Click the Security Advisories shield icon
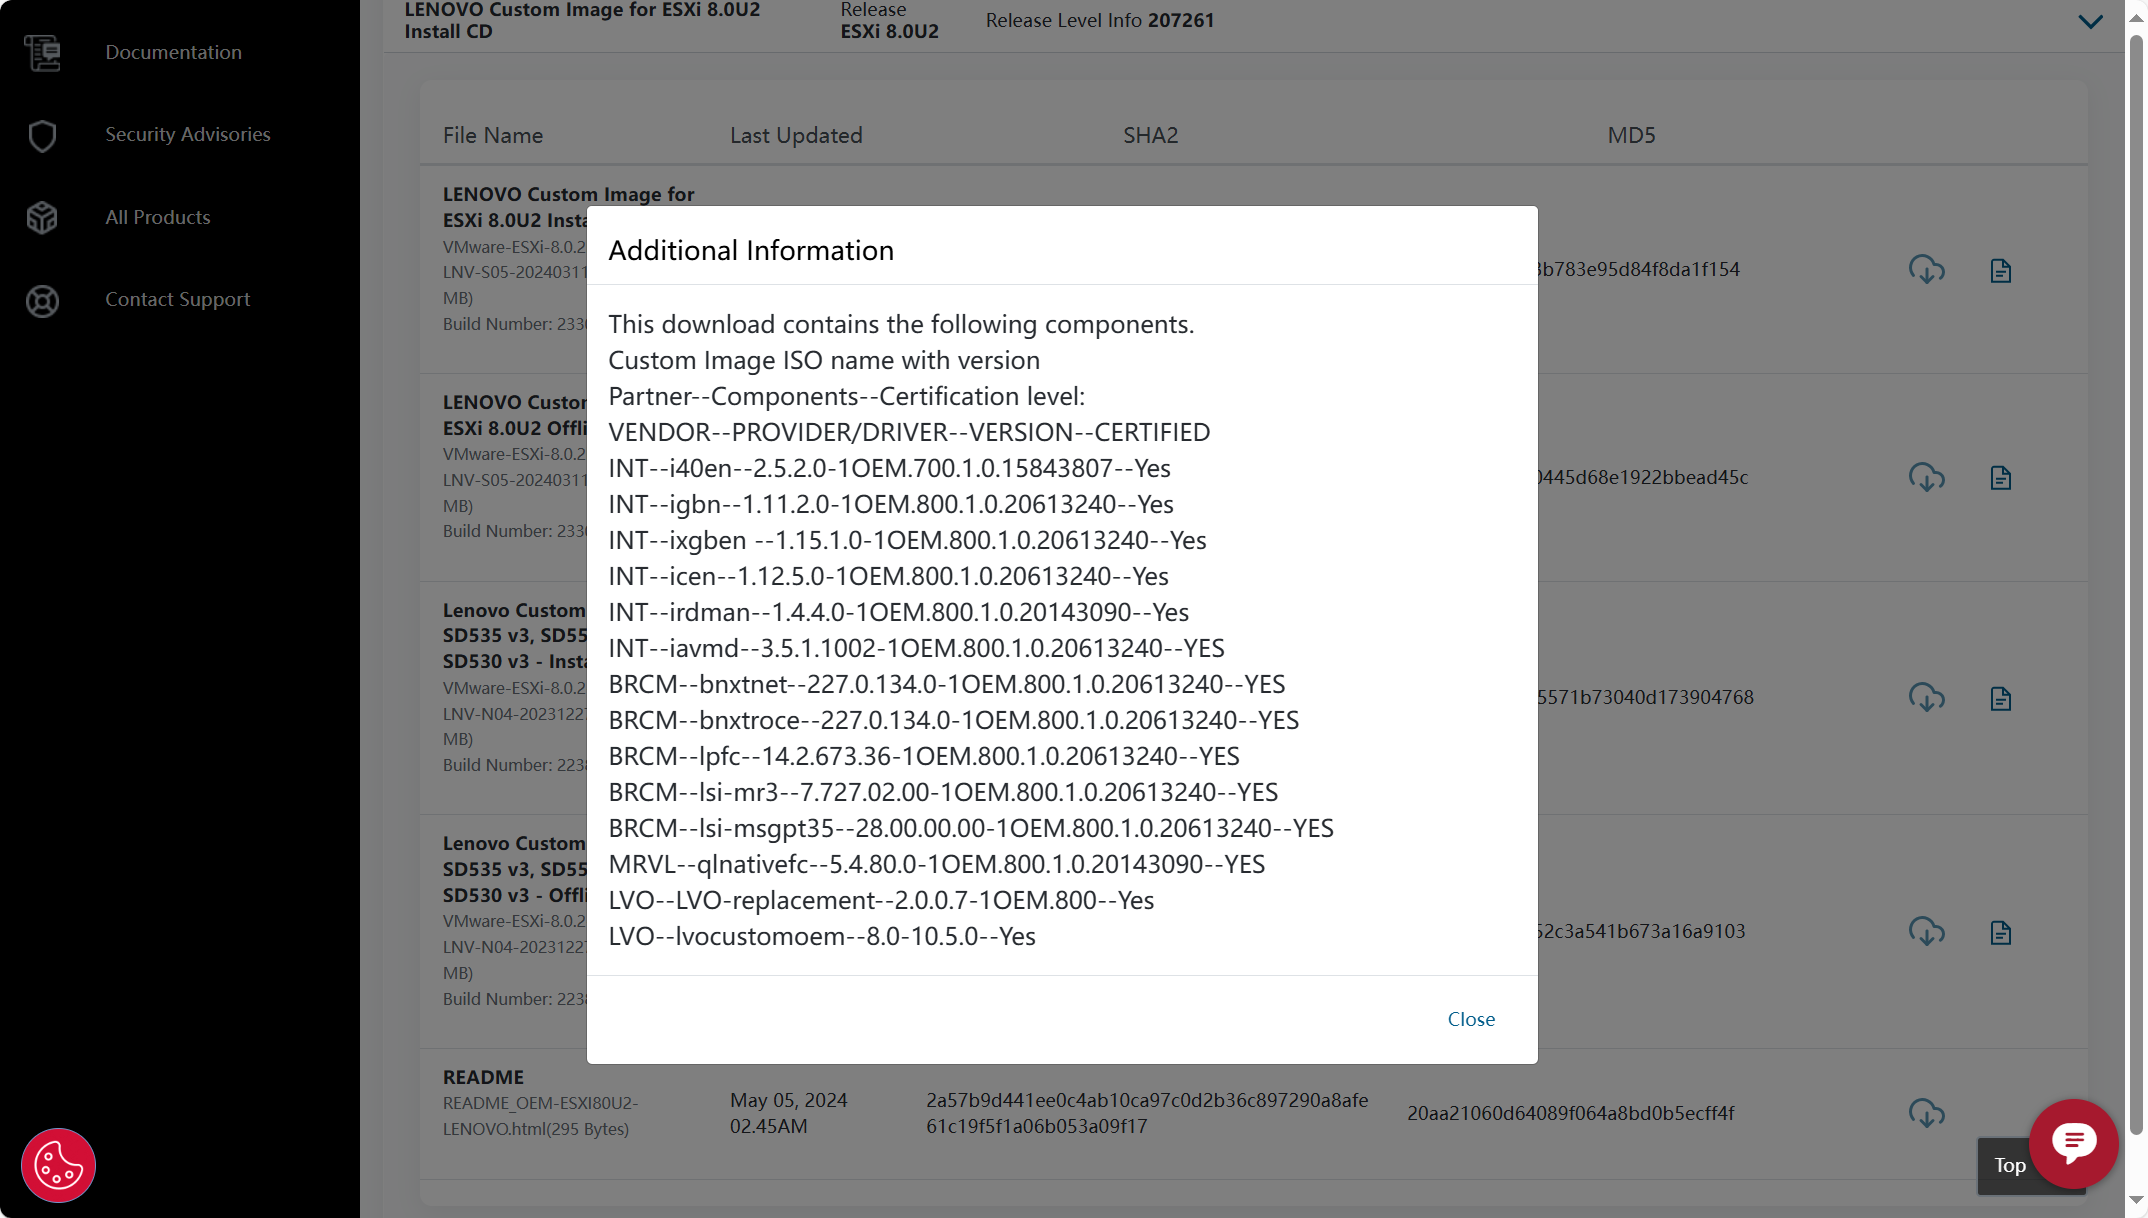Viewport: 2148px width, 1218px height. tap(42, 135)
